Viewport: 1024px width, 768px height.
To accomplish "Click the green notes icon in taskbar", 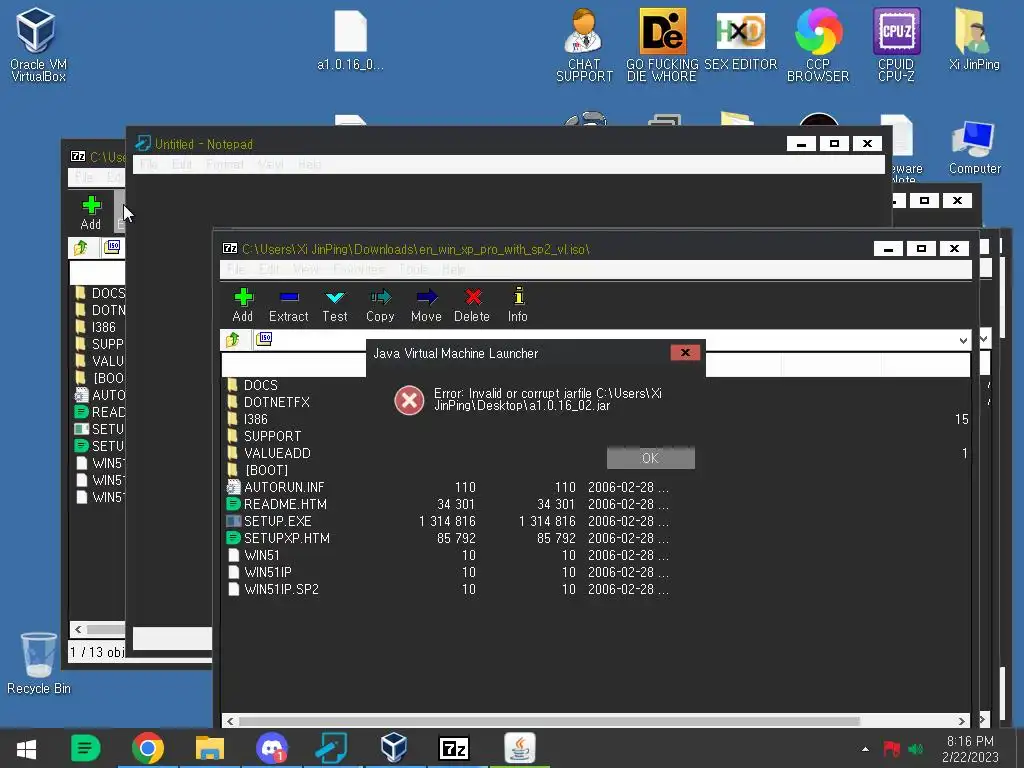I will [x=86, y=748].
